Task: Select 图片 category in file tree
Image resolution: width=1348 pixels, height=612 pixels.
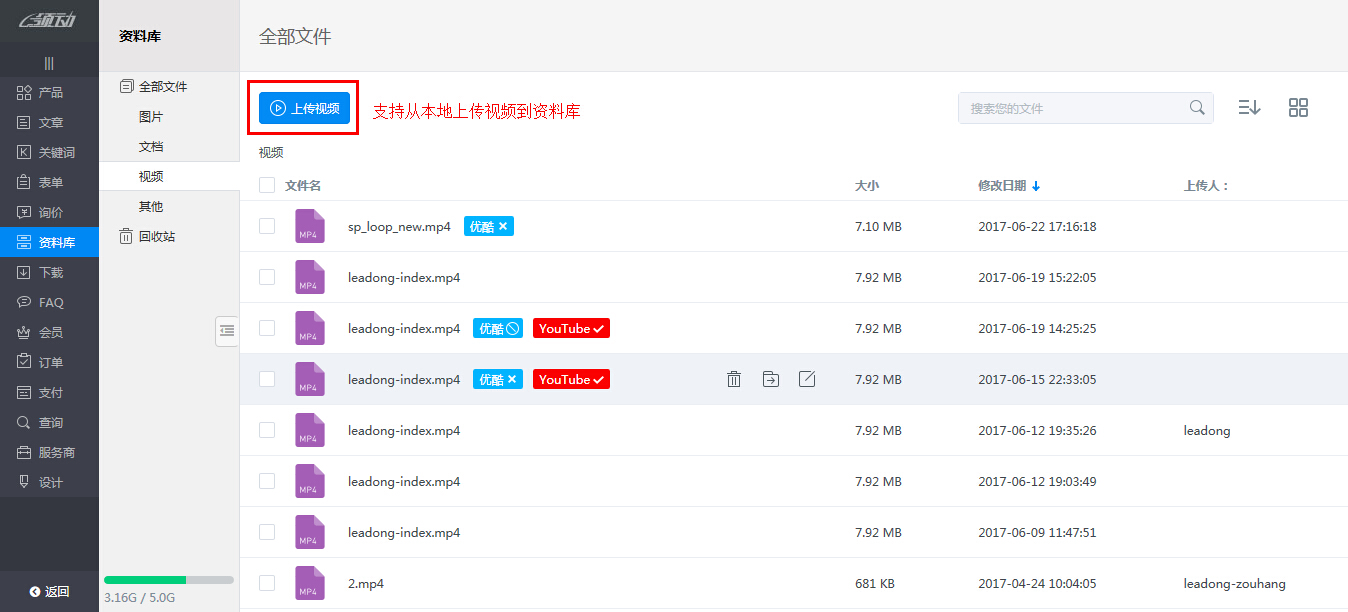Action: (x=151, y=117)
